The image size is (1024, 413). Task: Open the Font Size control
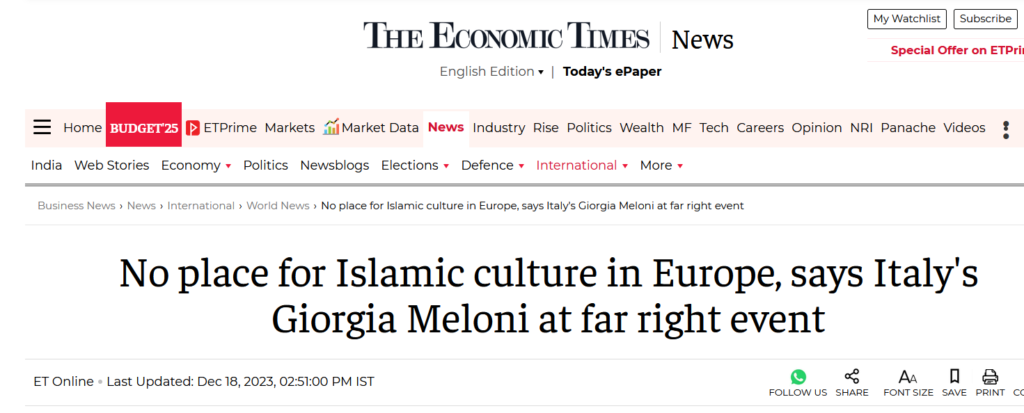[x=908, y=377]
